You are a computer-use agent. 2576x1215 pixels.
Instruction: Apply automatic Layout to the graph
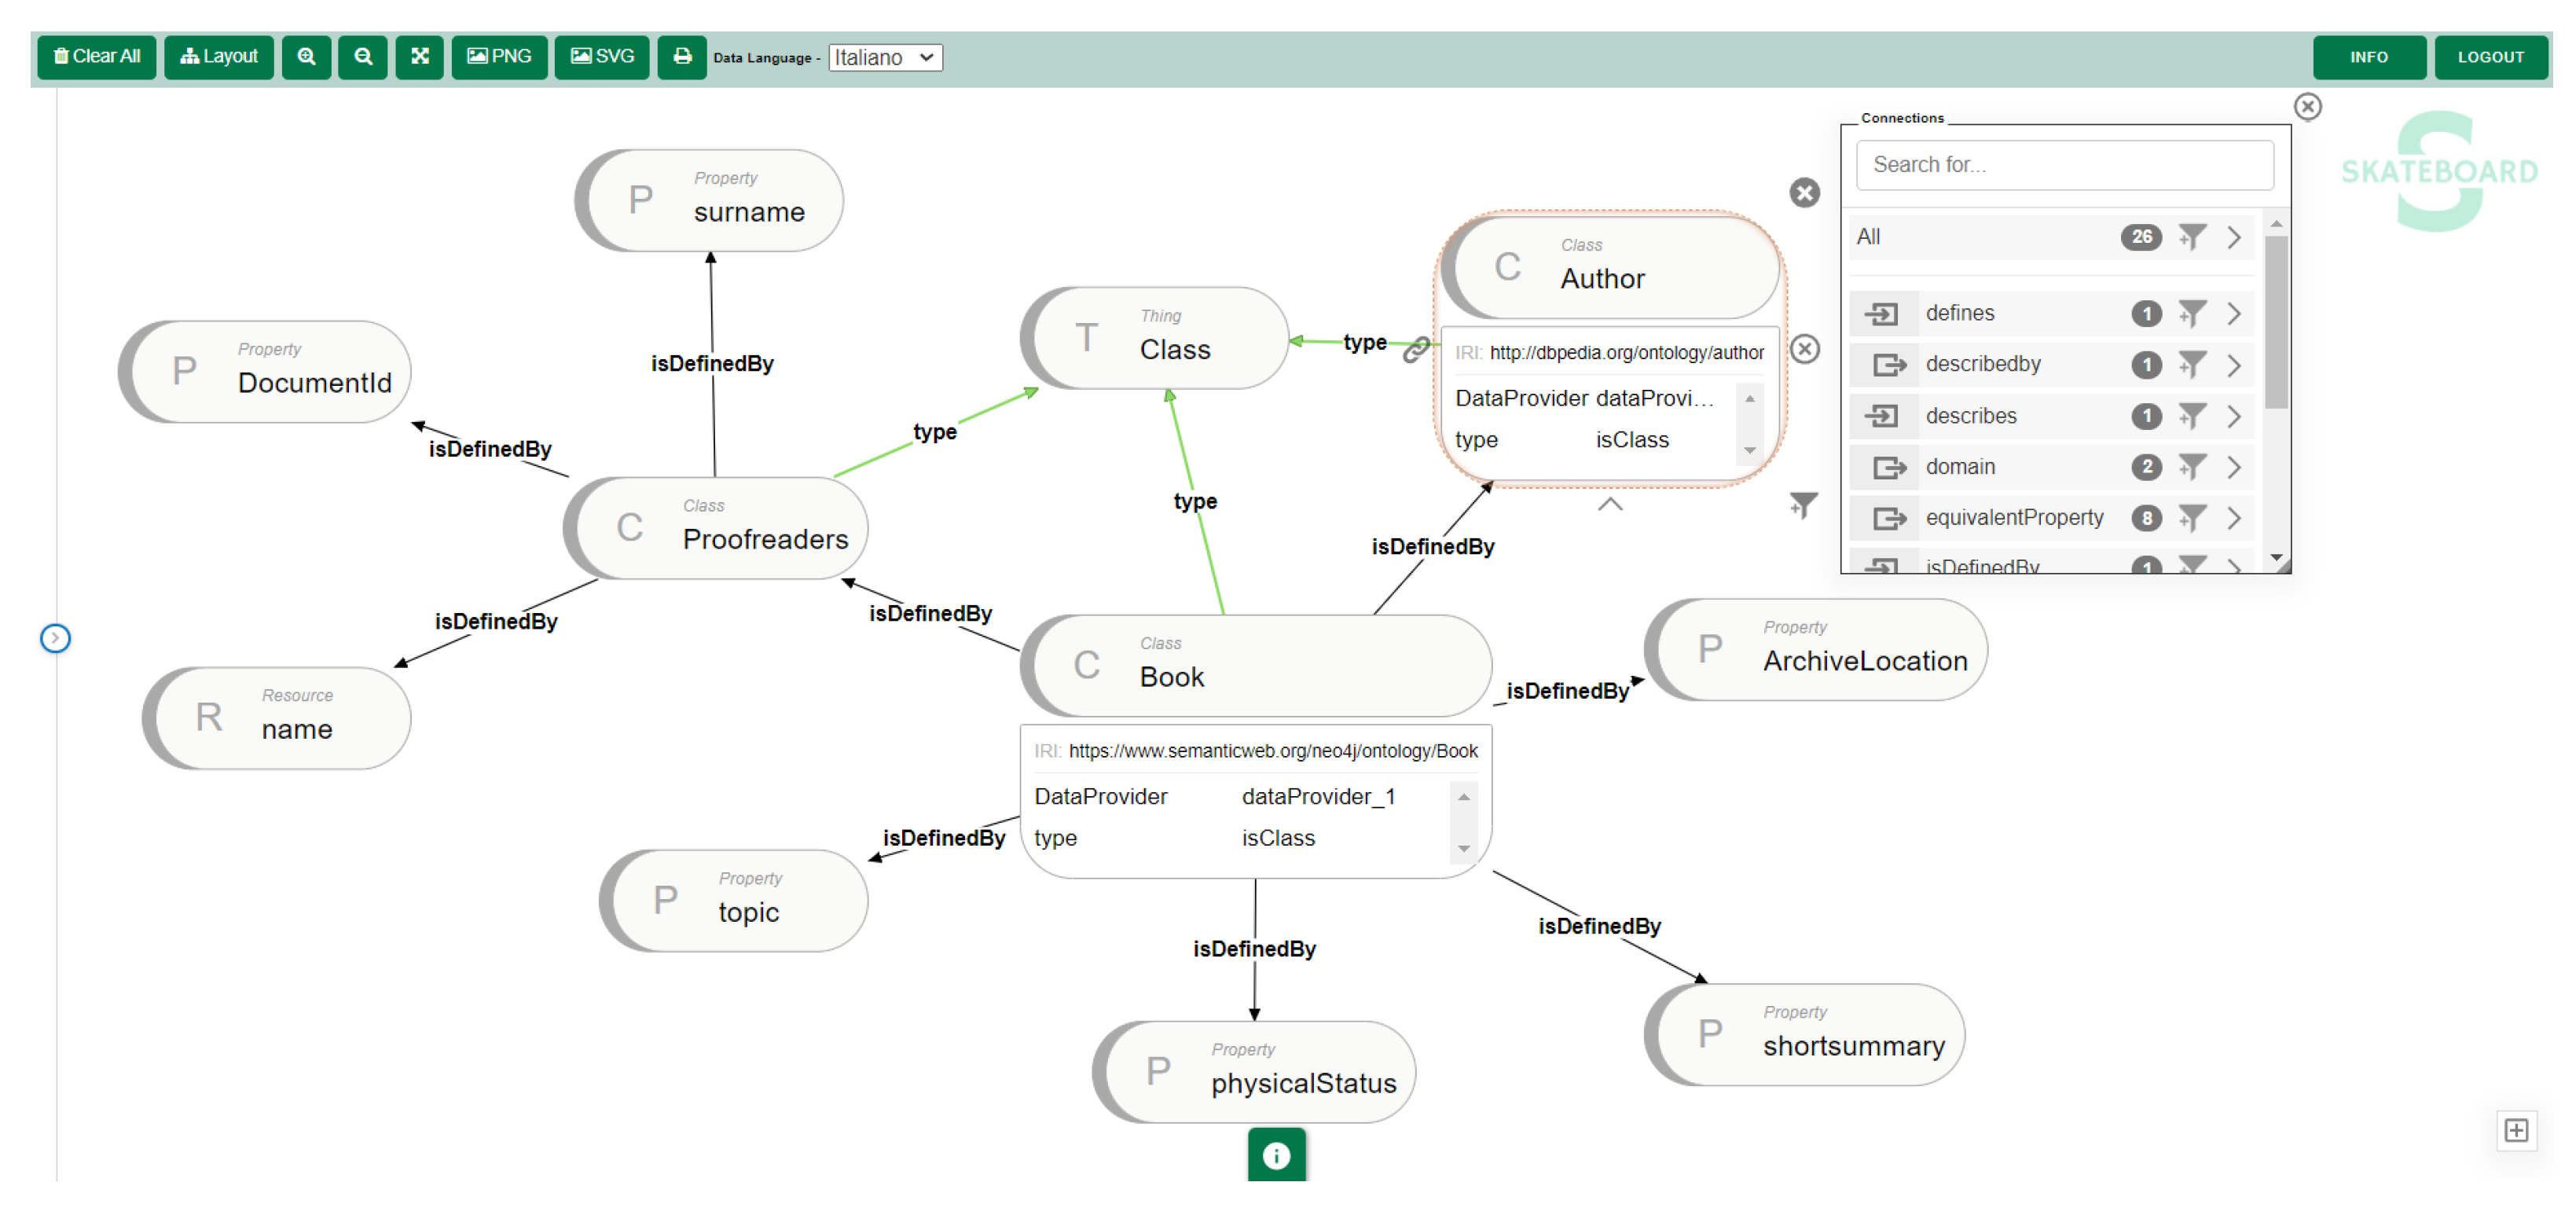[x=218, y=56]
